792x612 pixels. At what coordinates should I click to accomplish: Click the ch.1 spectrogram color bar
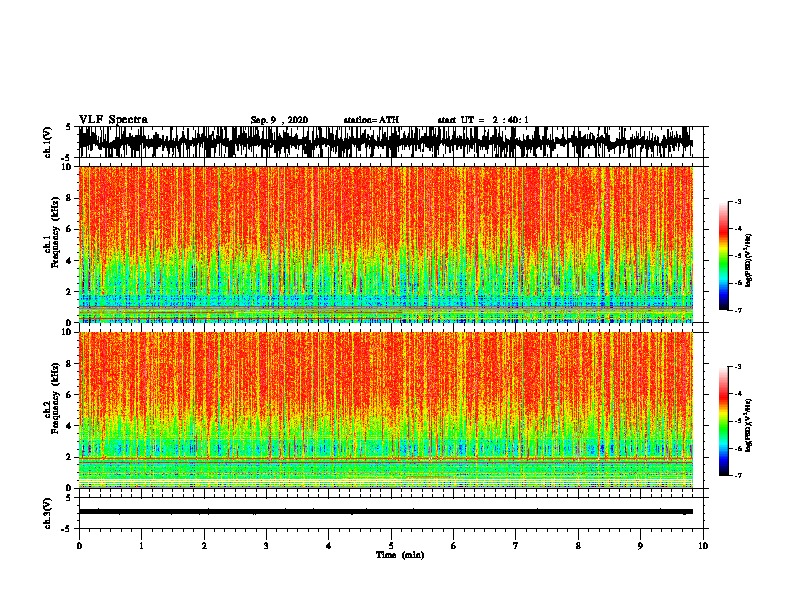[723, 256]
